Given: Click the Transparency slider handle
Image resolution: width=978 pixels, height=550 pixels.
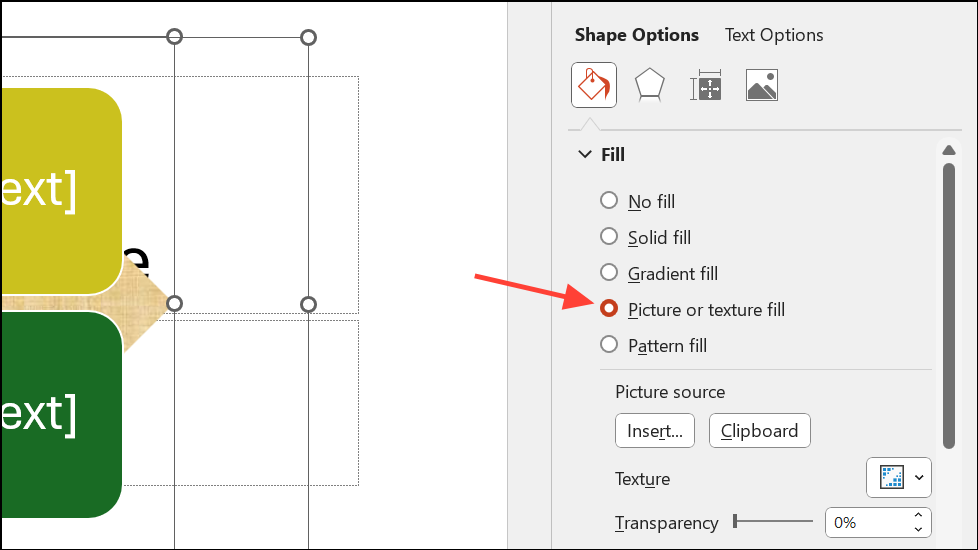Looking at the screenshot, I should pos(735,521).
